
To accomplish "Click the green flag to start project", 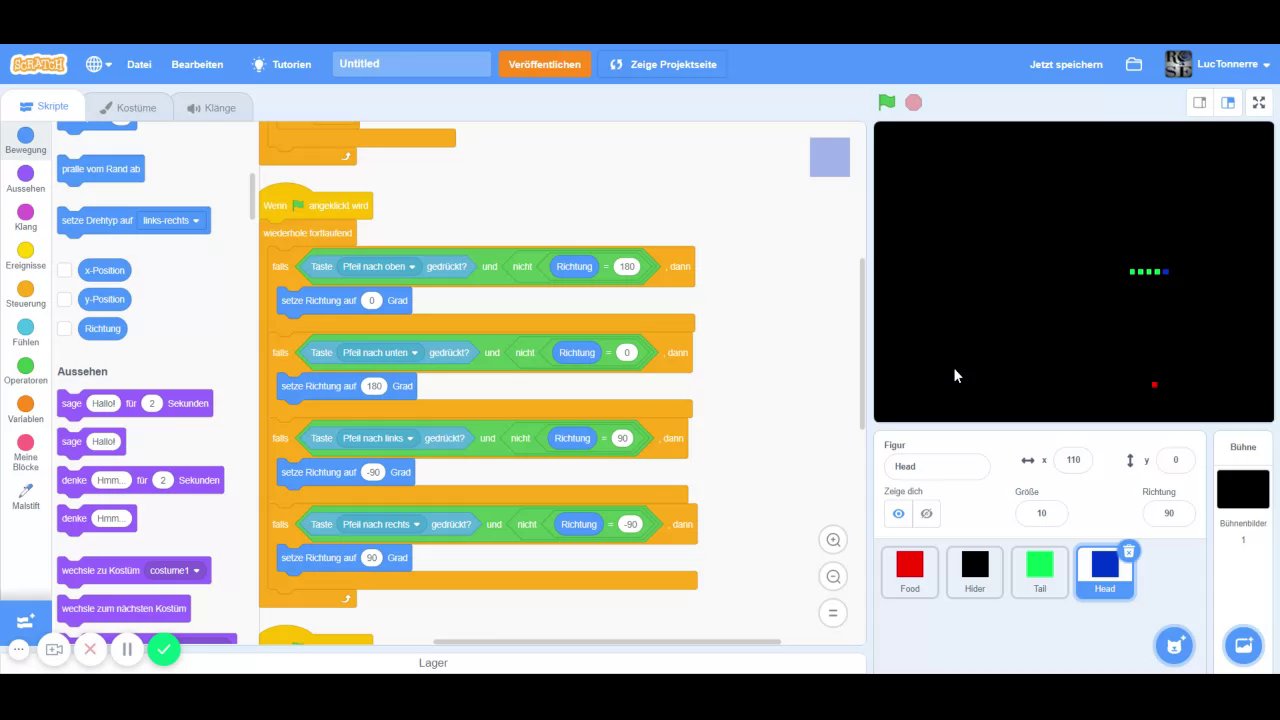I will [886, 102].
